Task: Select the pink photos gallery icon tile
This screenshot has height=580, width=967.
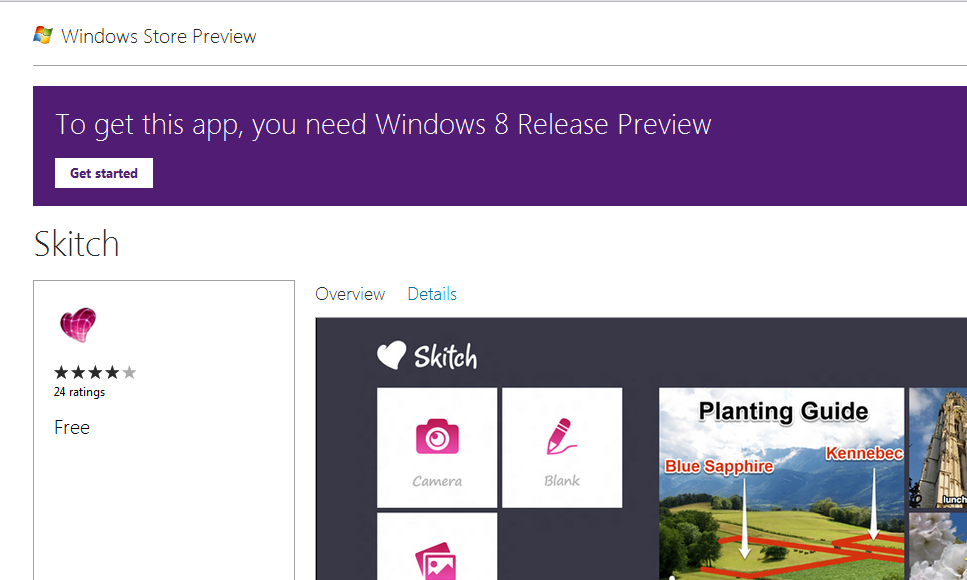Action: pyautogui.click(x=437, y=548)
